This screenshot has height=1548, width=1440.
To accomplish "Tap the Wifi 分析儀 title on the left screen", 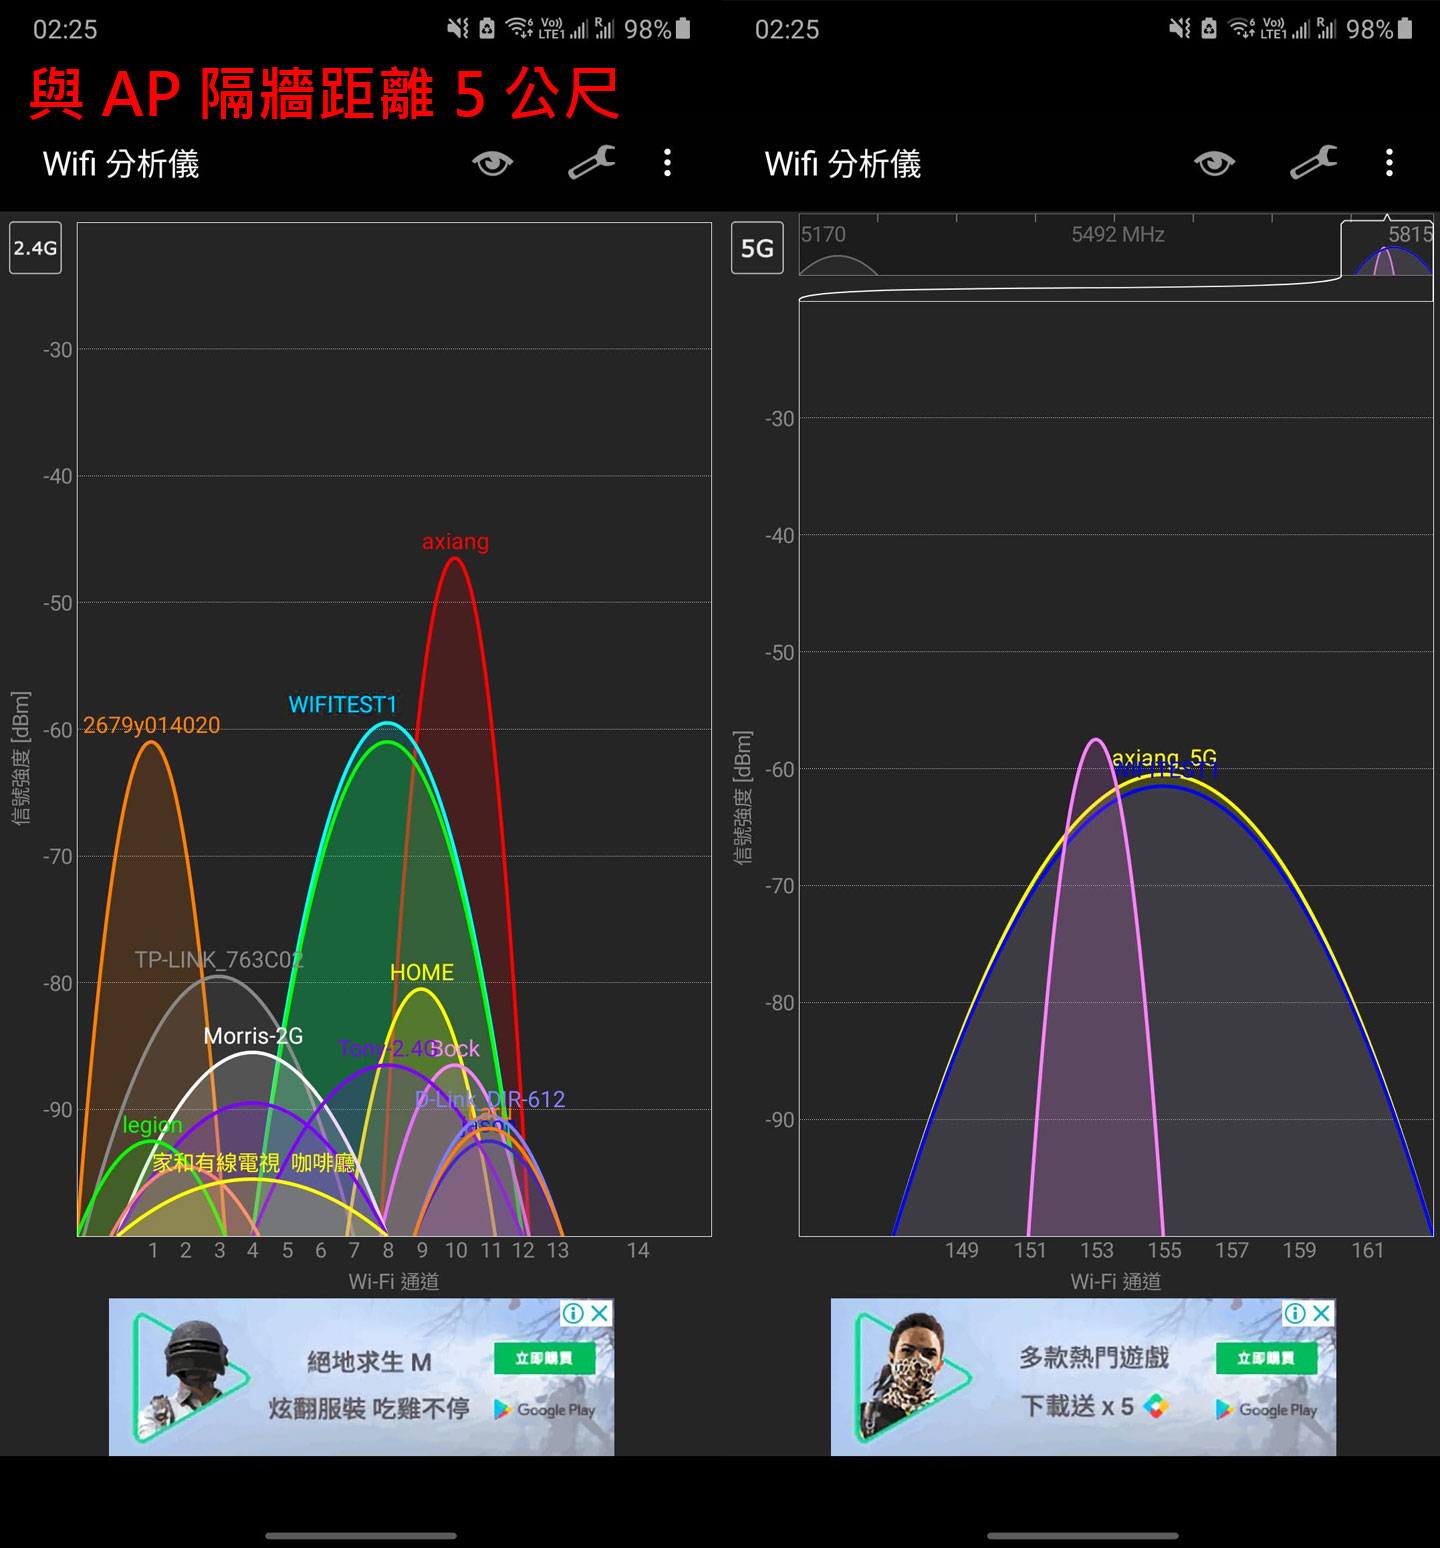I will pos(120,163).
